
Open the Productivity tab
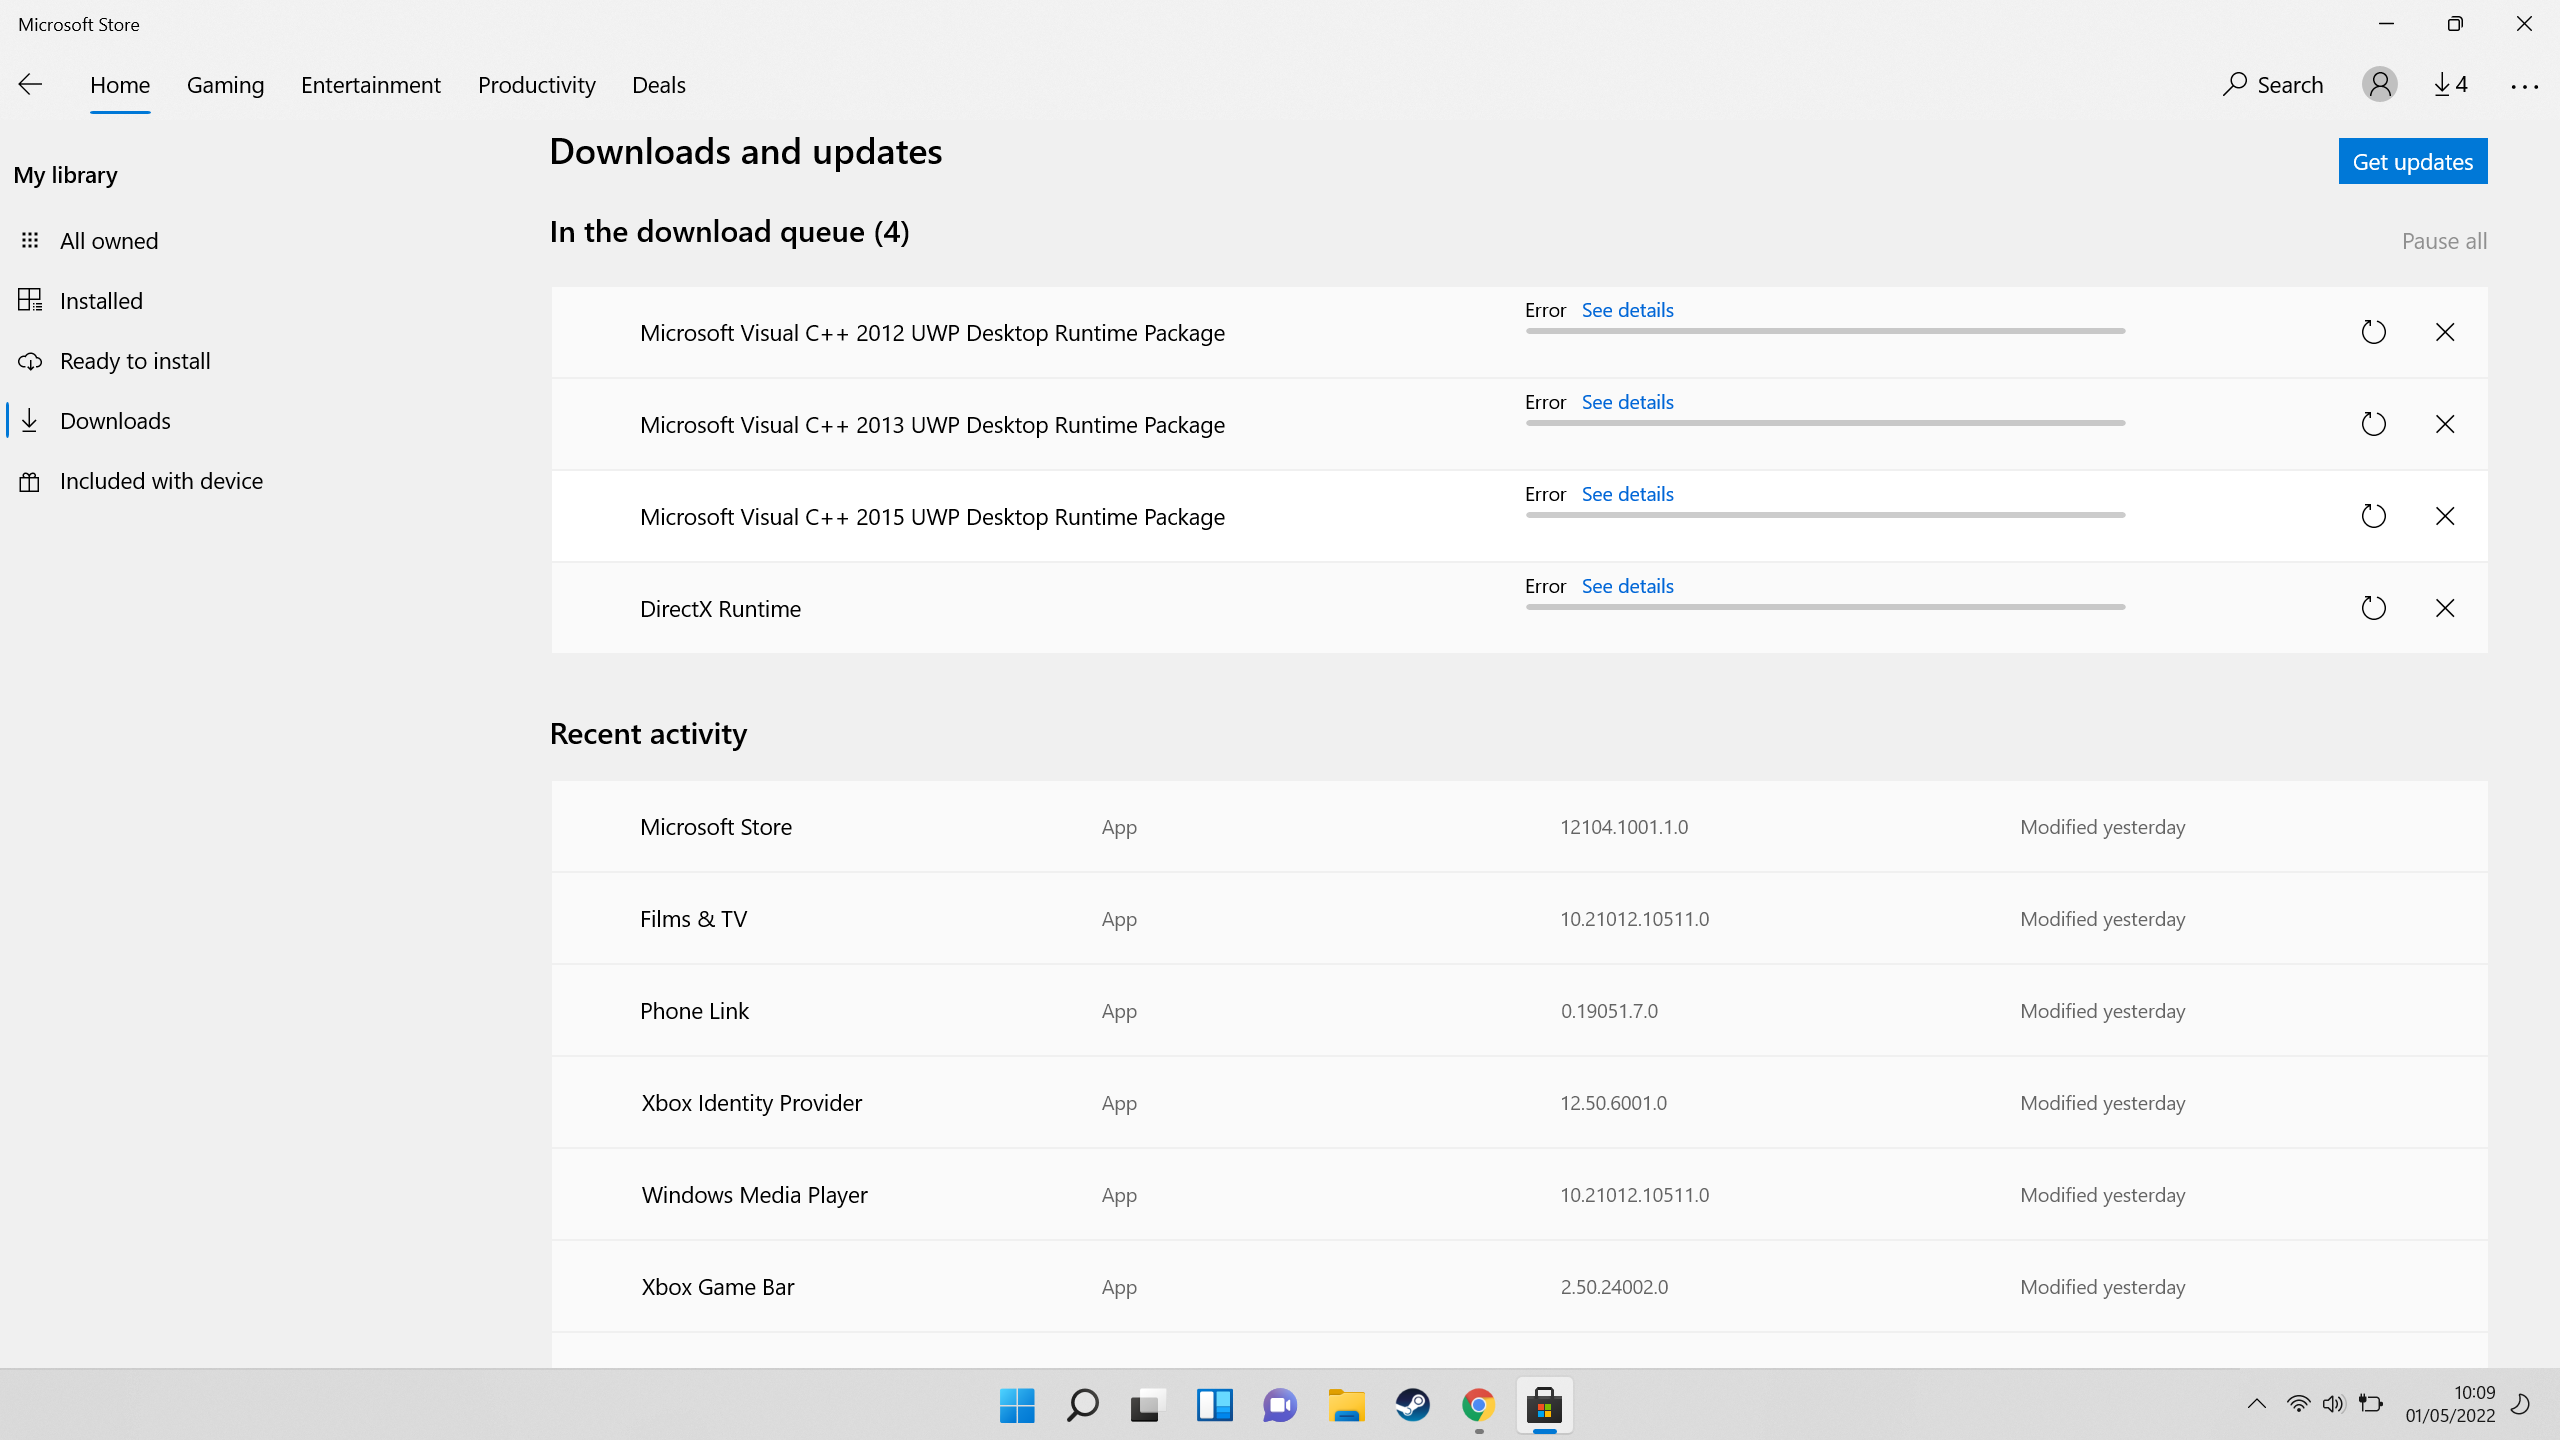[537, 85]
